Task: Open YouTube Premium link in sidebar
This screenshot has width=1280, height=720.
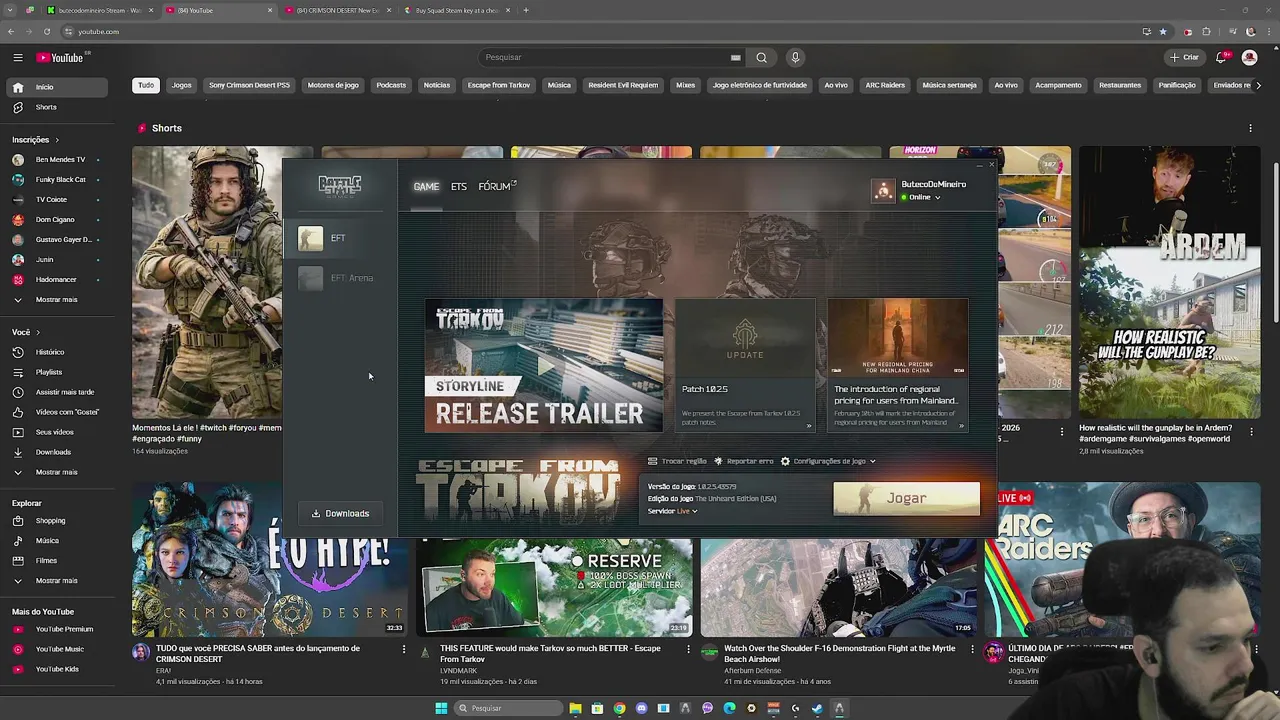Action: pyautogui.click(x=56, y=629)
